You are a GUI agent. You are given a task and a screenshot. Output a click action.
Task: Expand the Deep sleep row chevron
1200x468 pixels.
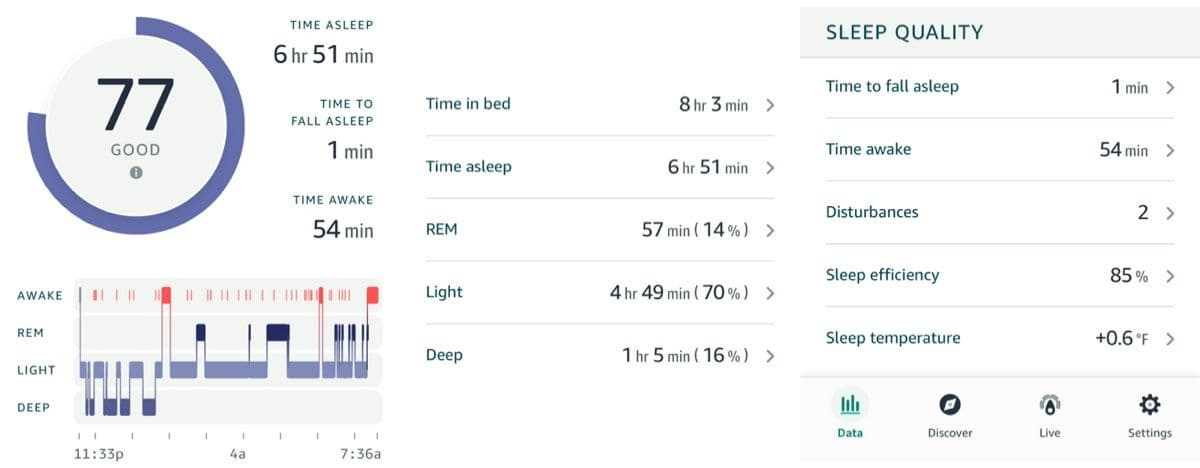coord(770,356)
